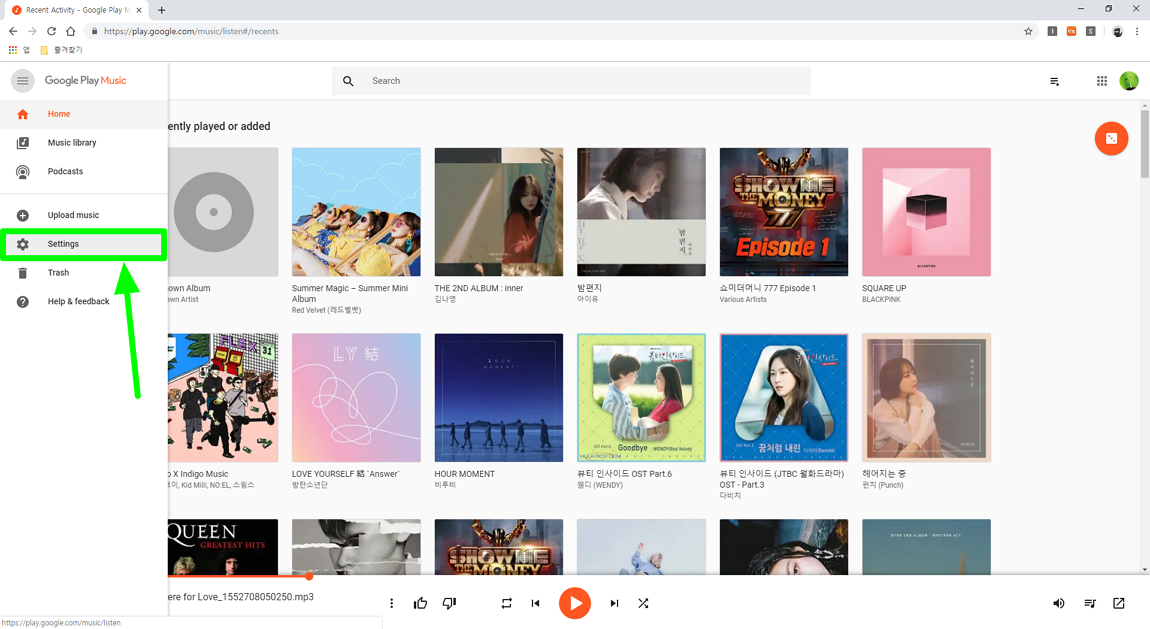
Task: Open Settings in the sidebar
Action: [x=84, y=244]
